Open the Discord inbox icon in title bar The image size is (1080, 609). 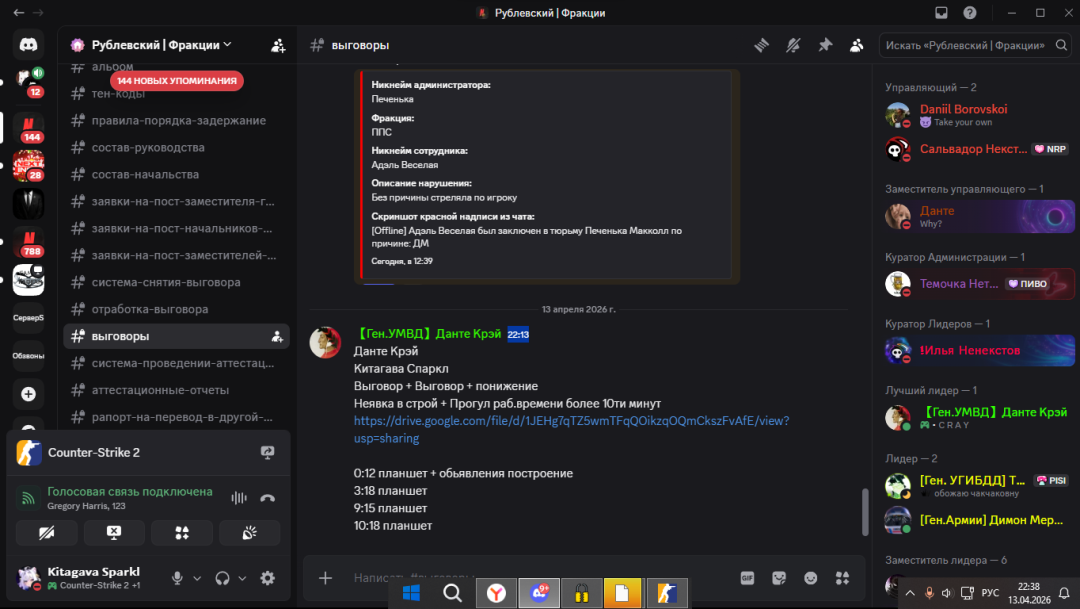(x=941, y=13)
